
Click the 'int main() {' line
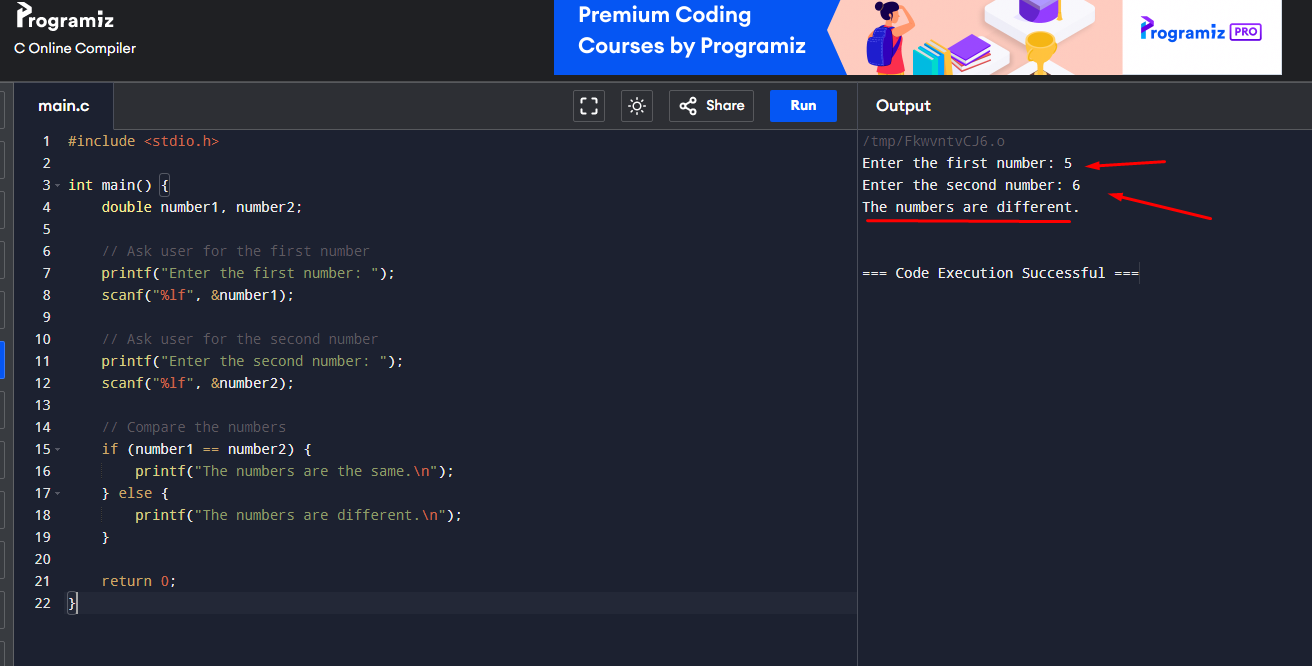coord(119,185)
